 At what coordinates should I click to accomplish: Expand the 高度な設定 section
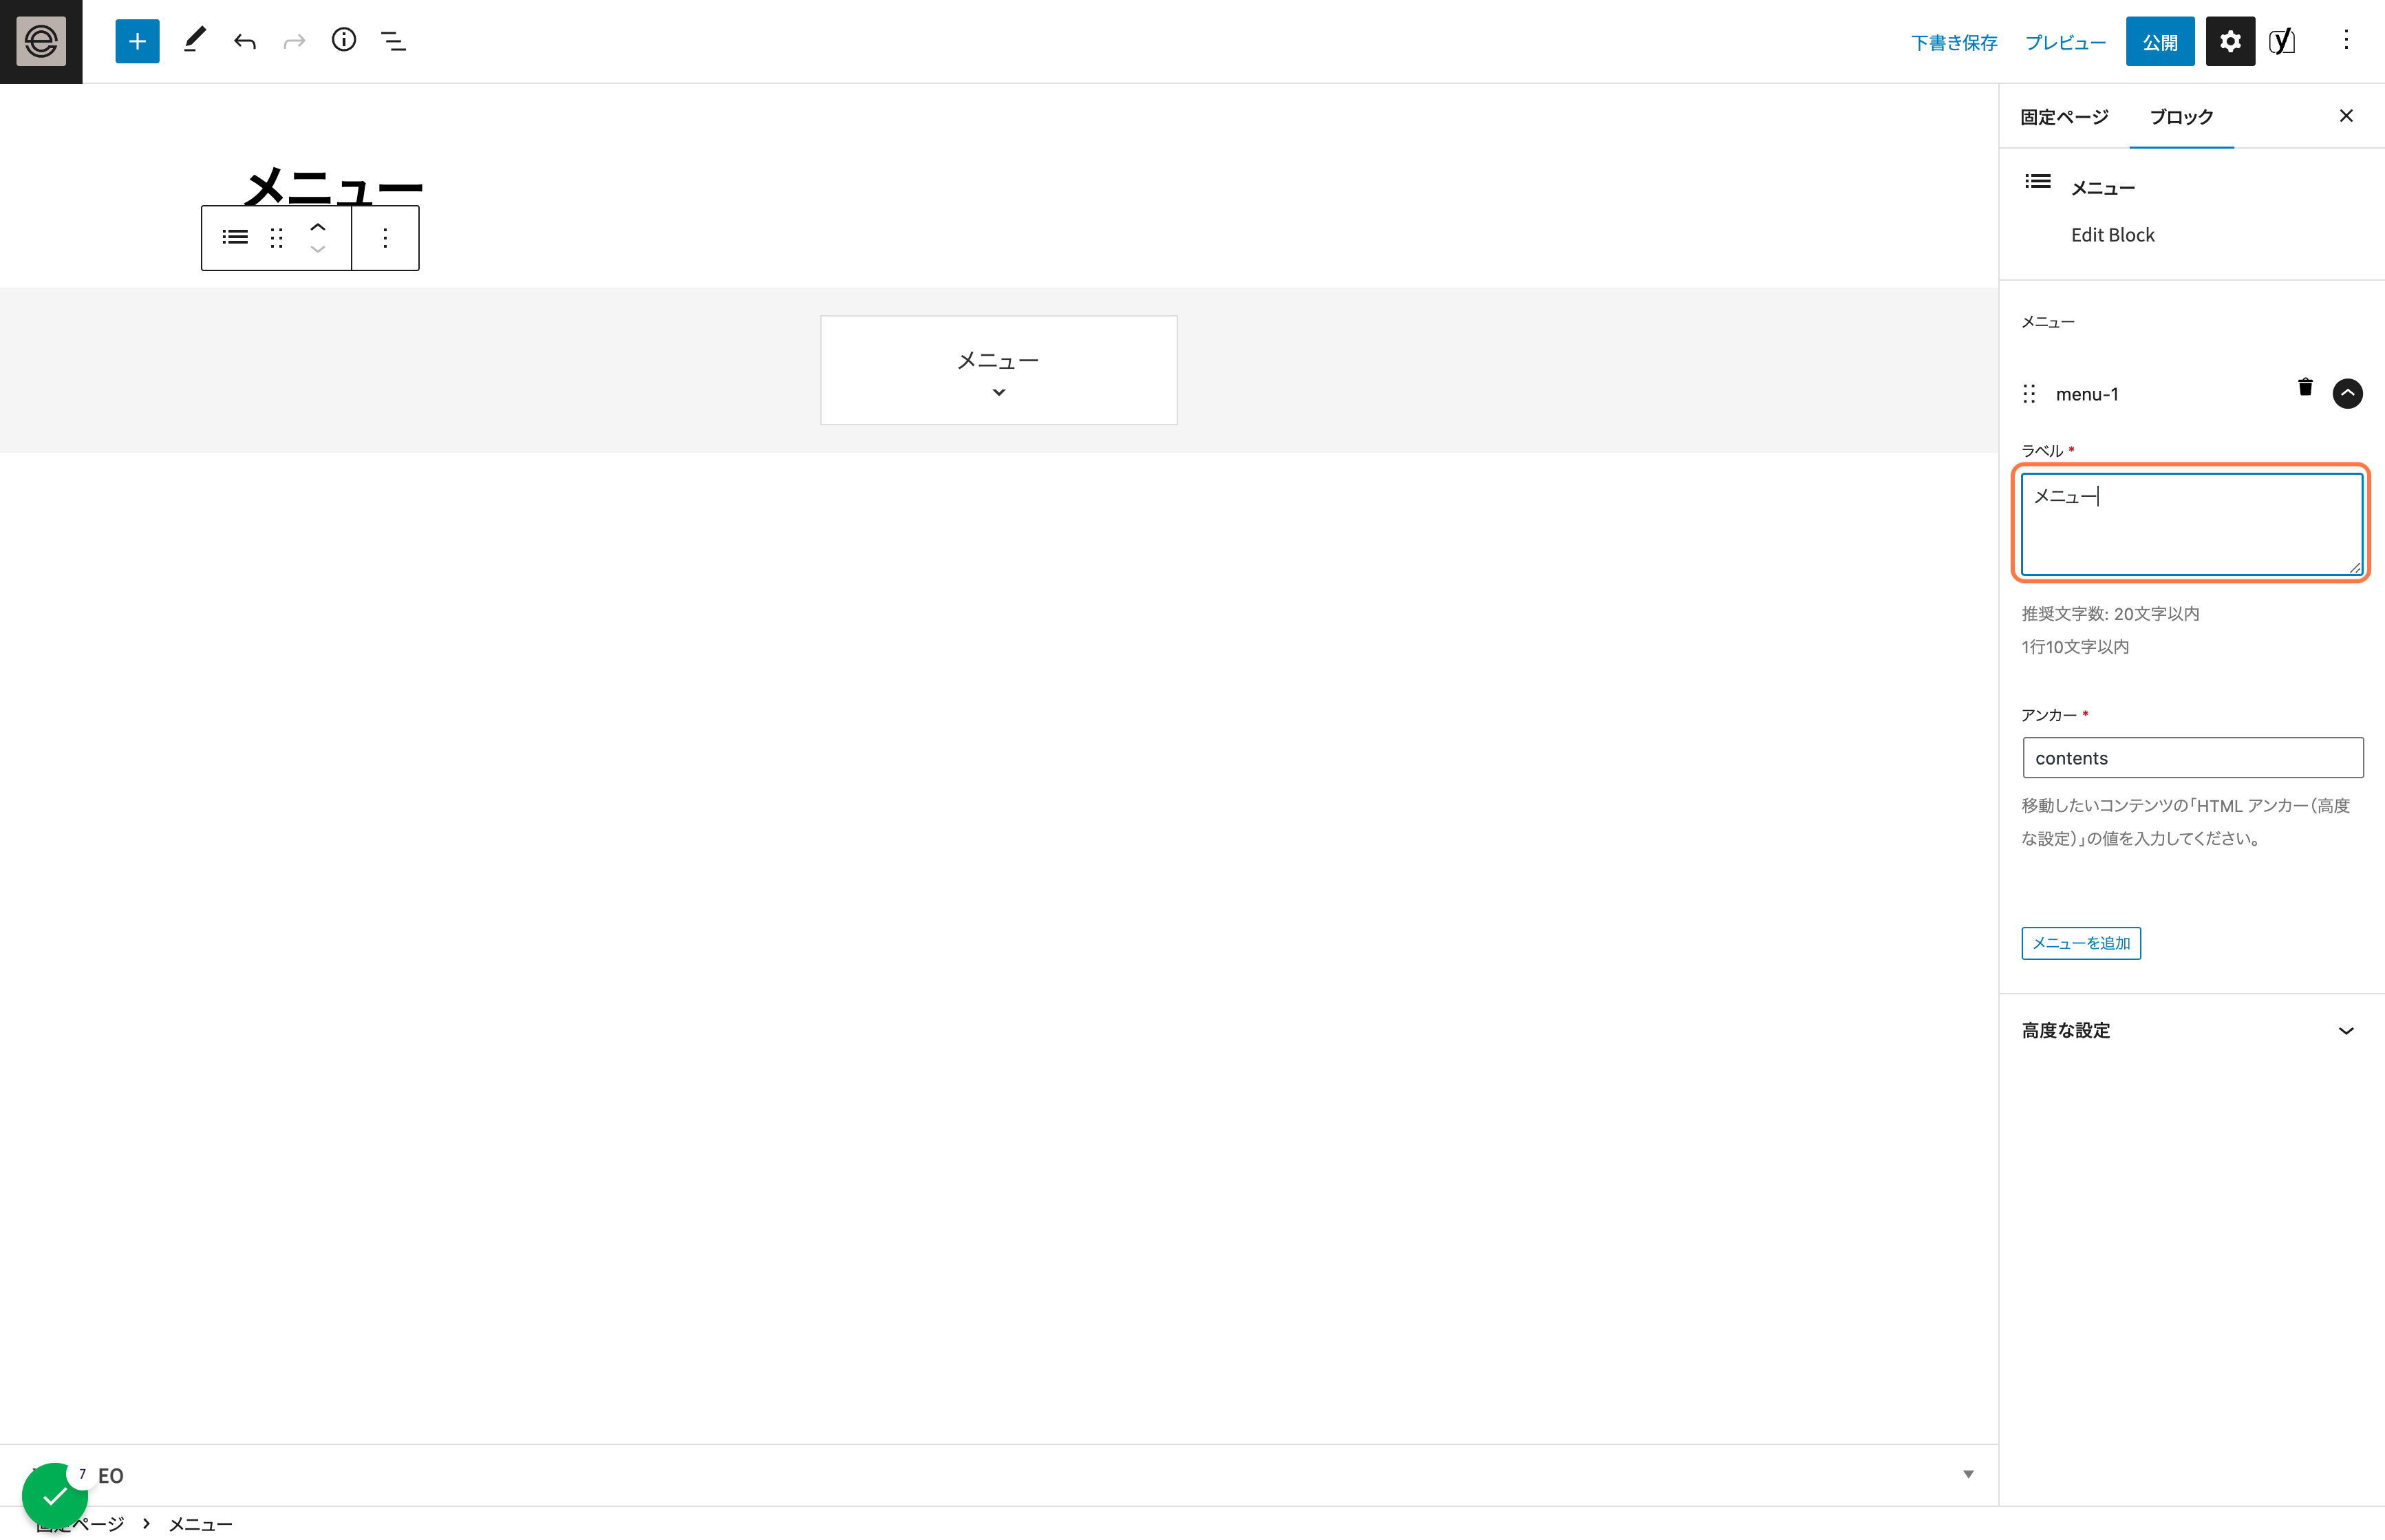pyautogui.click(x=2191, y=1030)
